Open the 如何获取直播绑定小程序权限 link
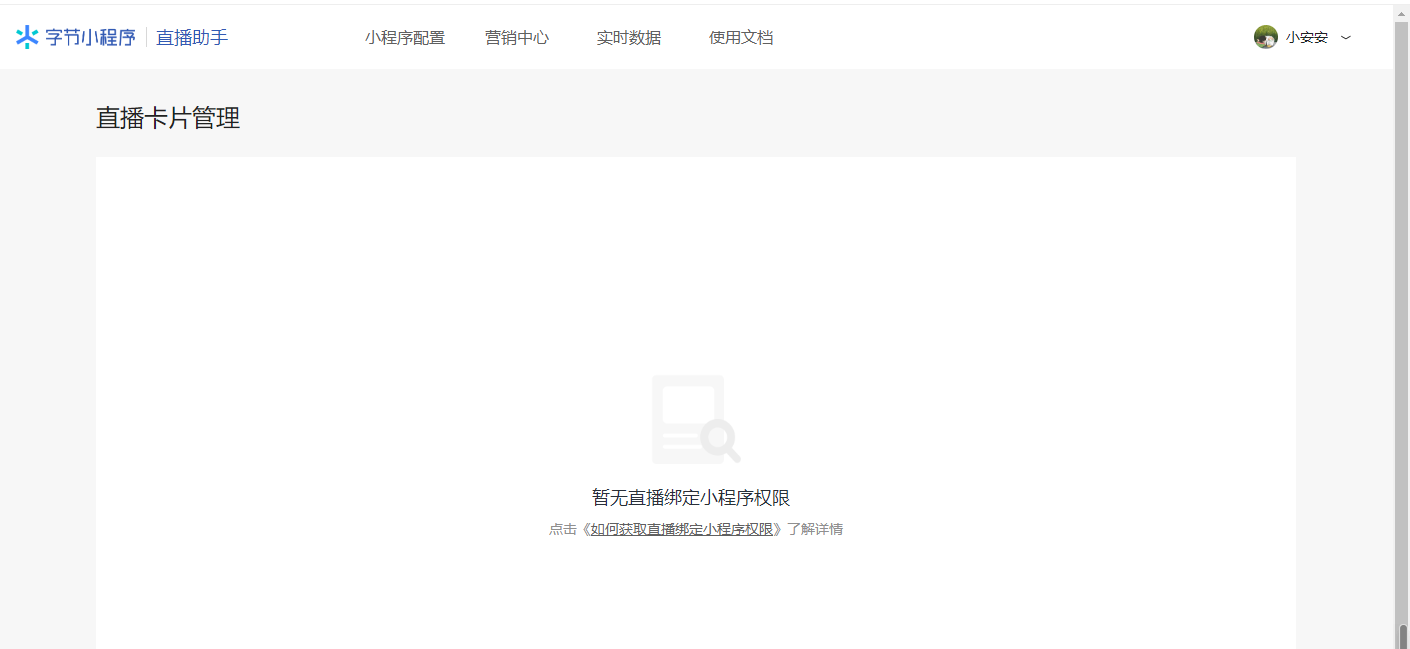The height and width of the screenshot is (649, 1410). [682, 530]
